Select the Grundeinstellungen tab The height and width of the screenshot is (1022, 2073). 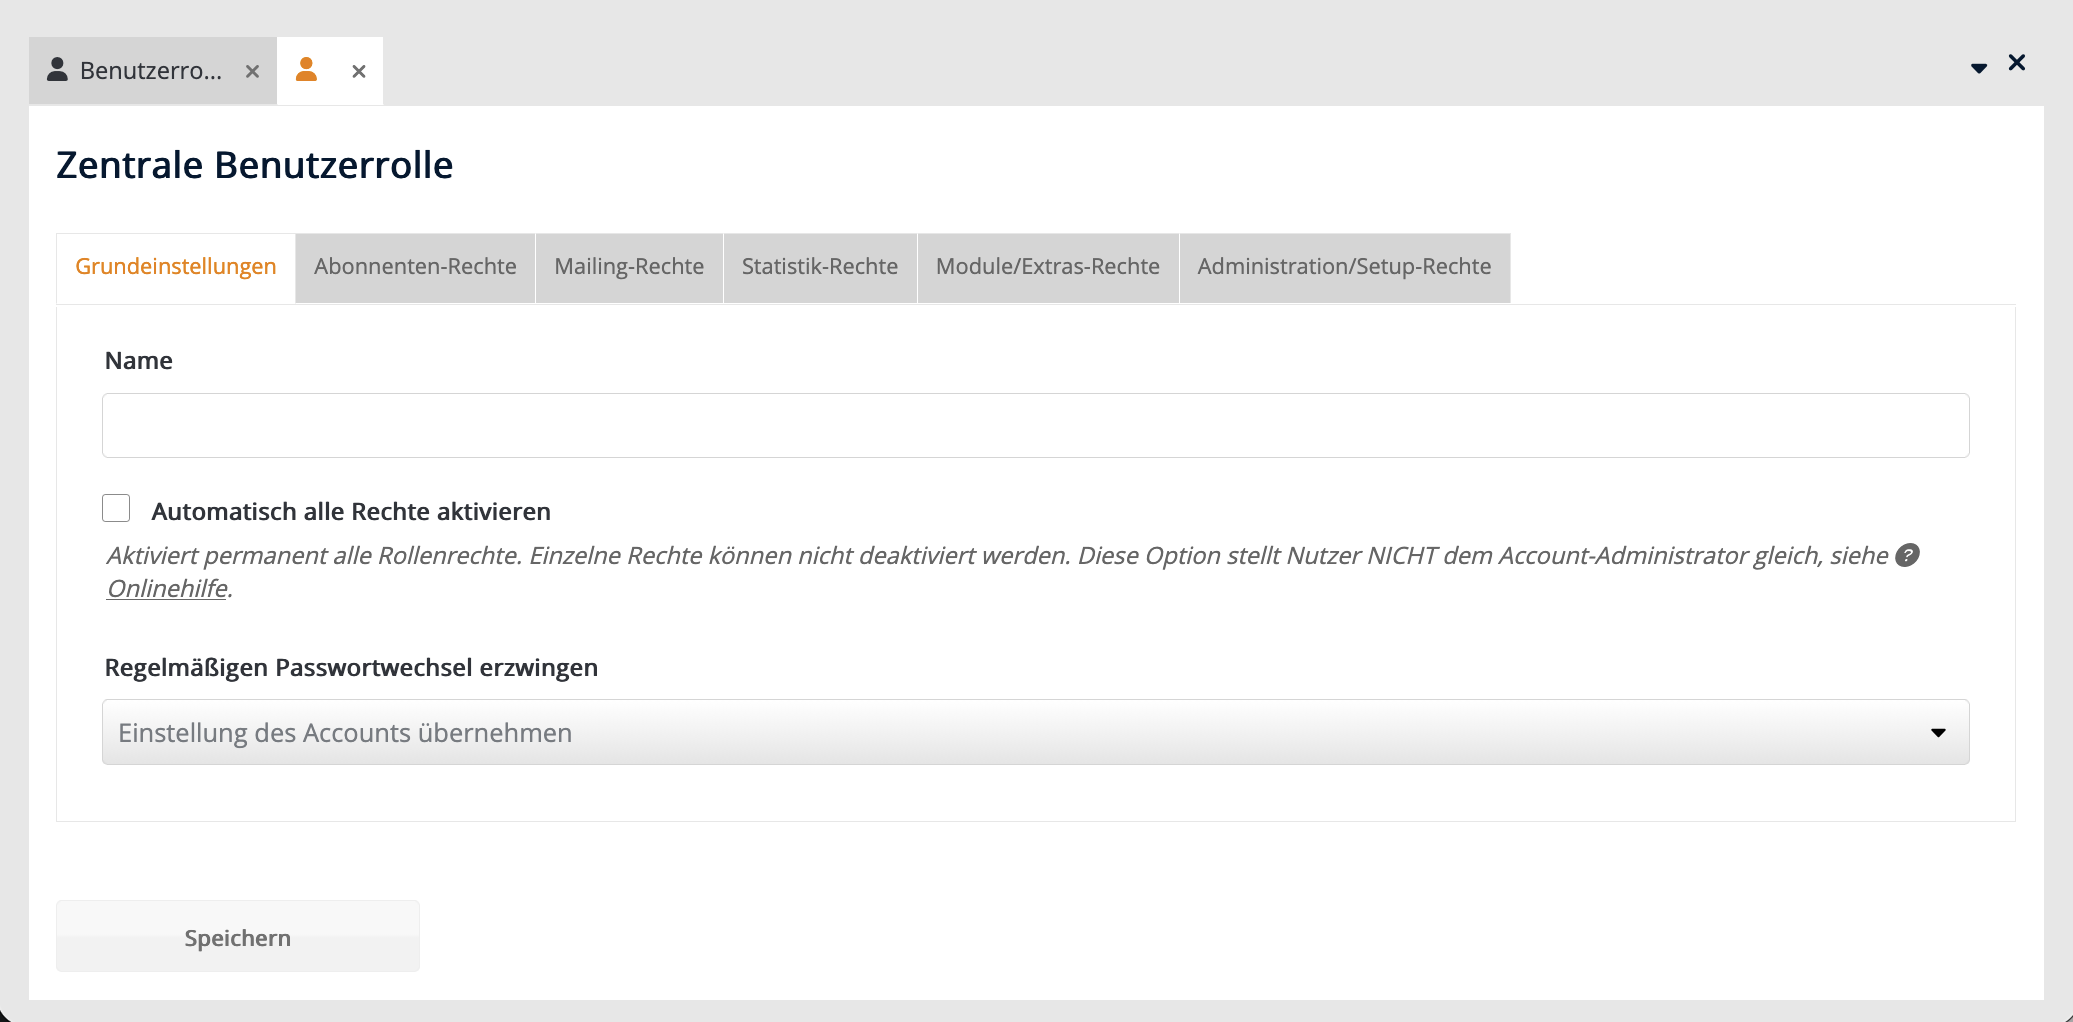tap(176, 267)
